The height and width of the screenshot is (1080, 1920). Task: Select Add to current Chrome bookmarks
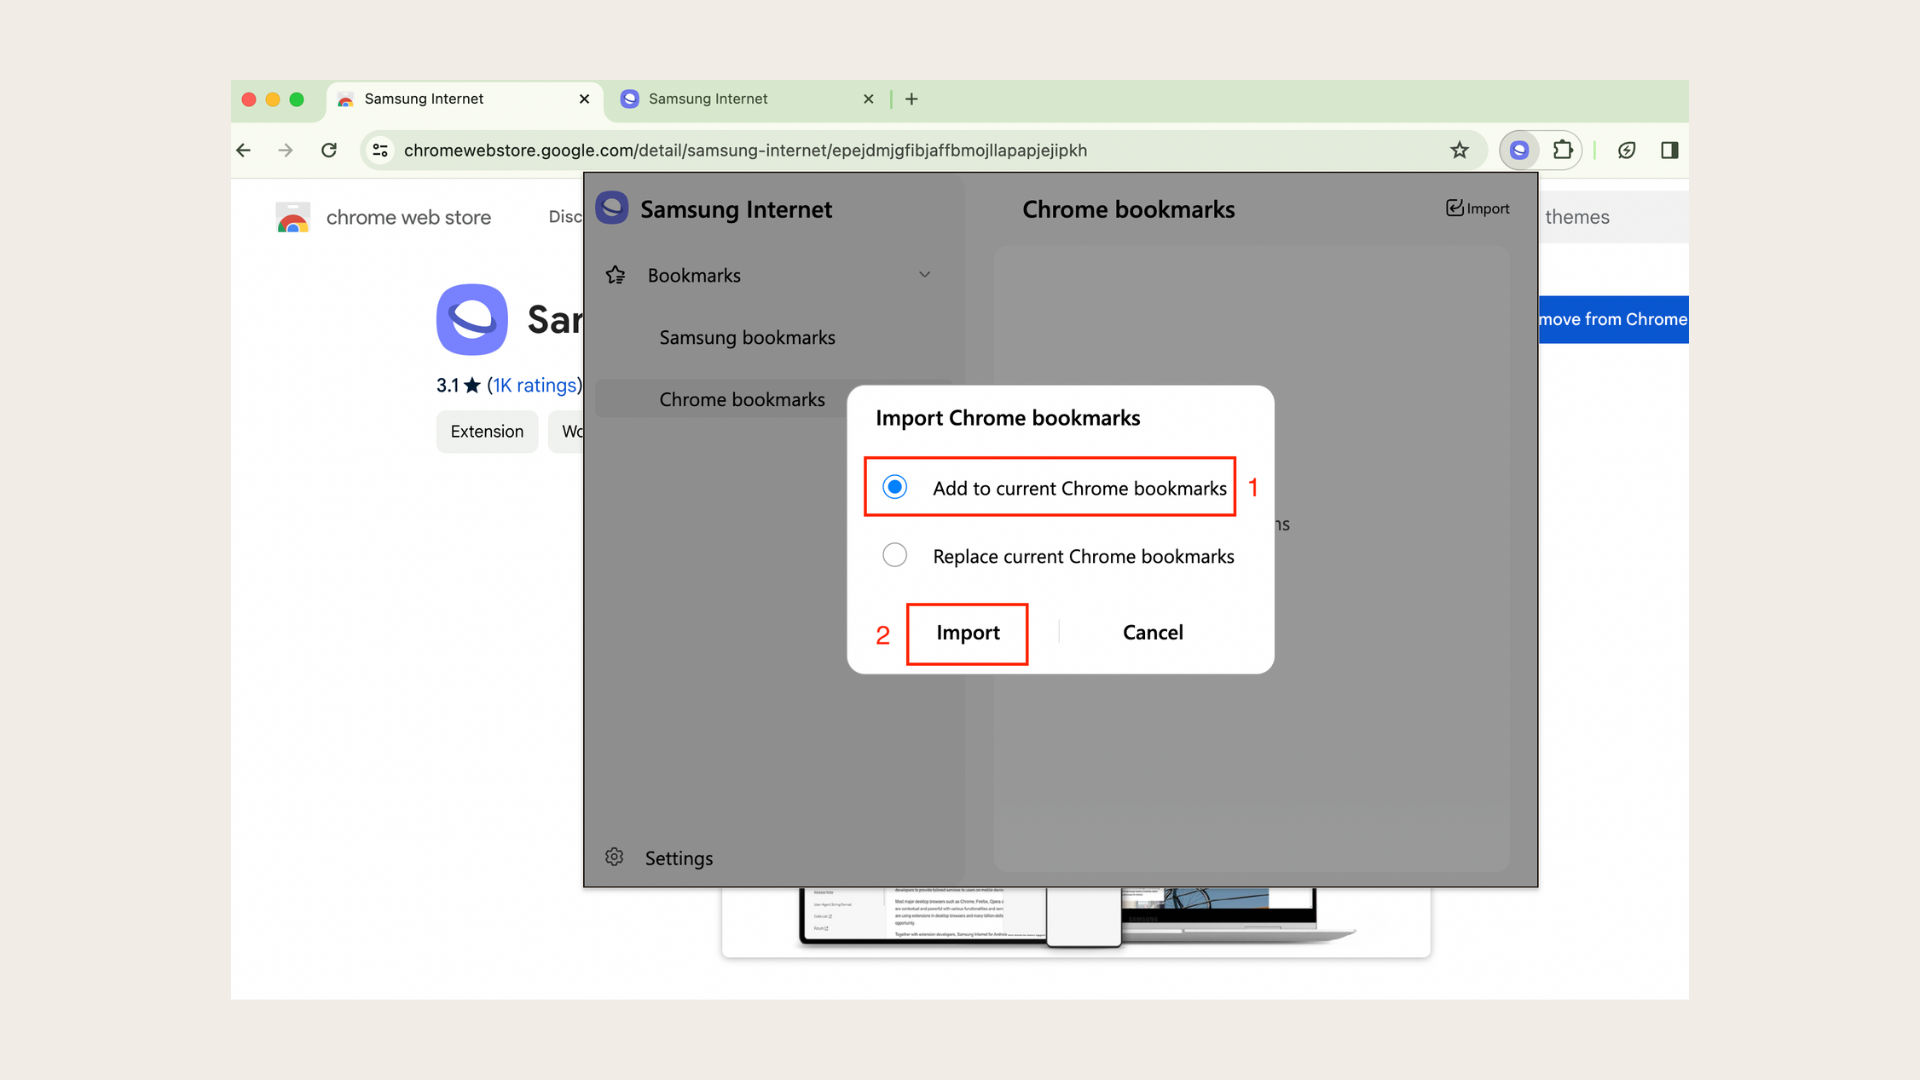point(1050,487)
